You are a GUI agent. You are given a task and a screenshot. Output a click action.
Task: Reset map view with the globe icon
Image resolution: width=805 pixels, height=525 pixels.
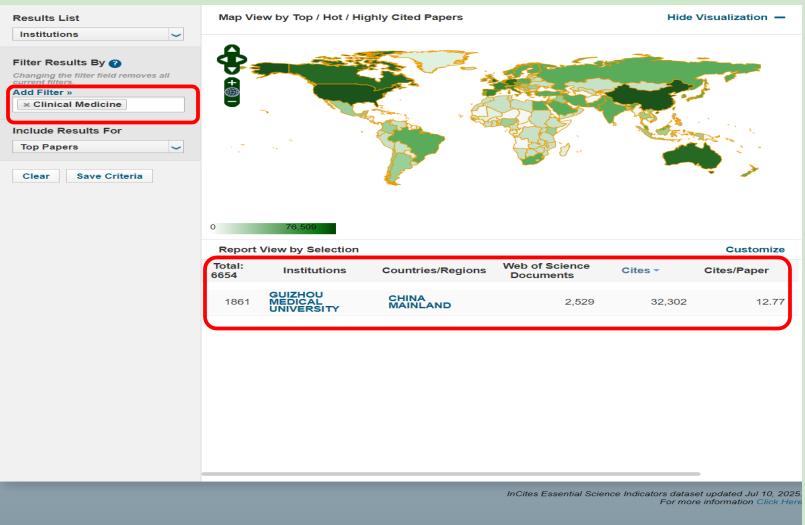coord(232,92)
